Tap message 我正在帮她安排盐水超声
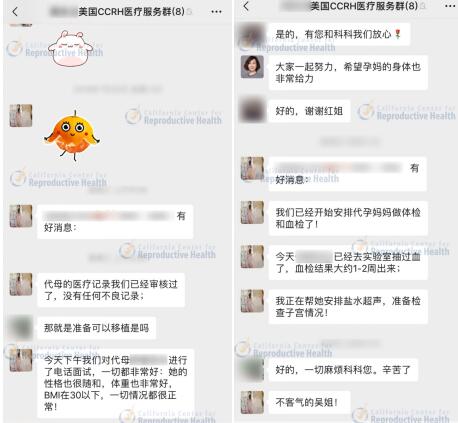The height and width of the screenshot is (423, 458). [x=348, y=307]
